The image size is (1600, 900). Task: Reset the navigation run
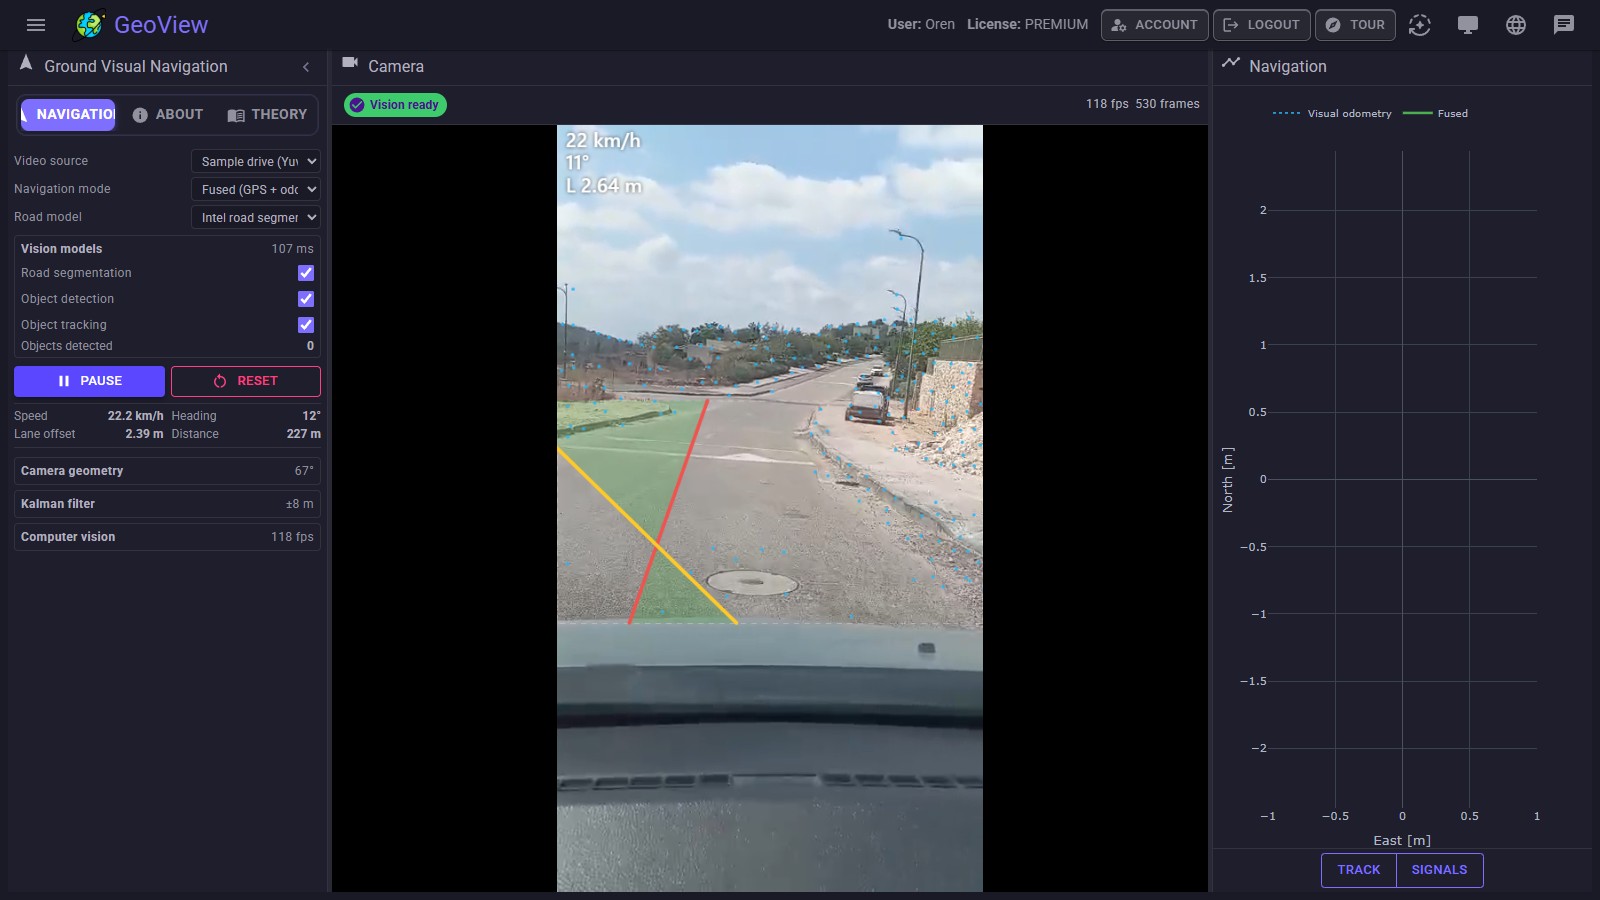[x=246, y=381]
